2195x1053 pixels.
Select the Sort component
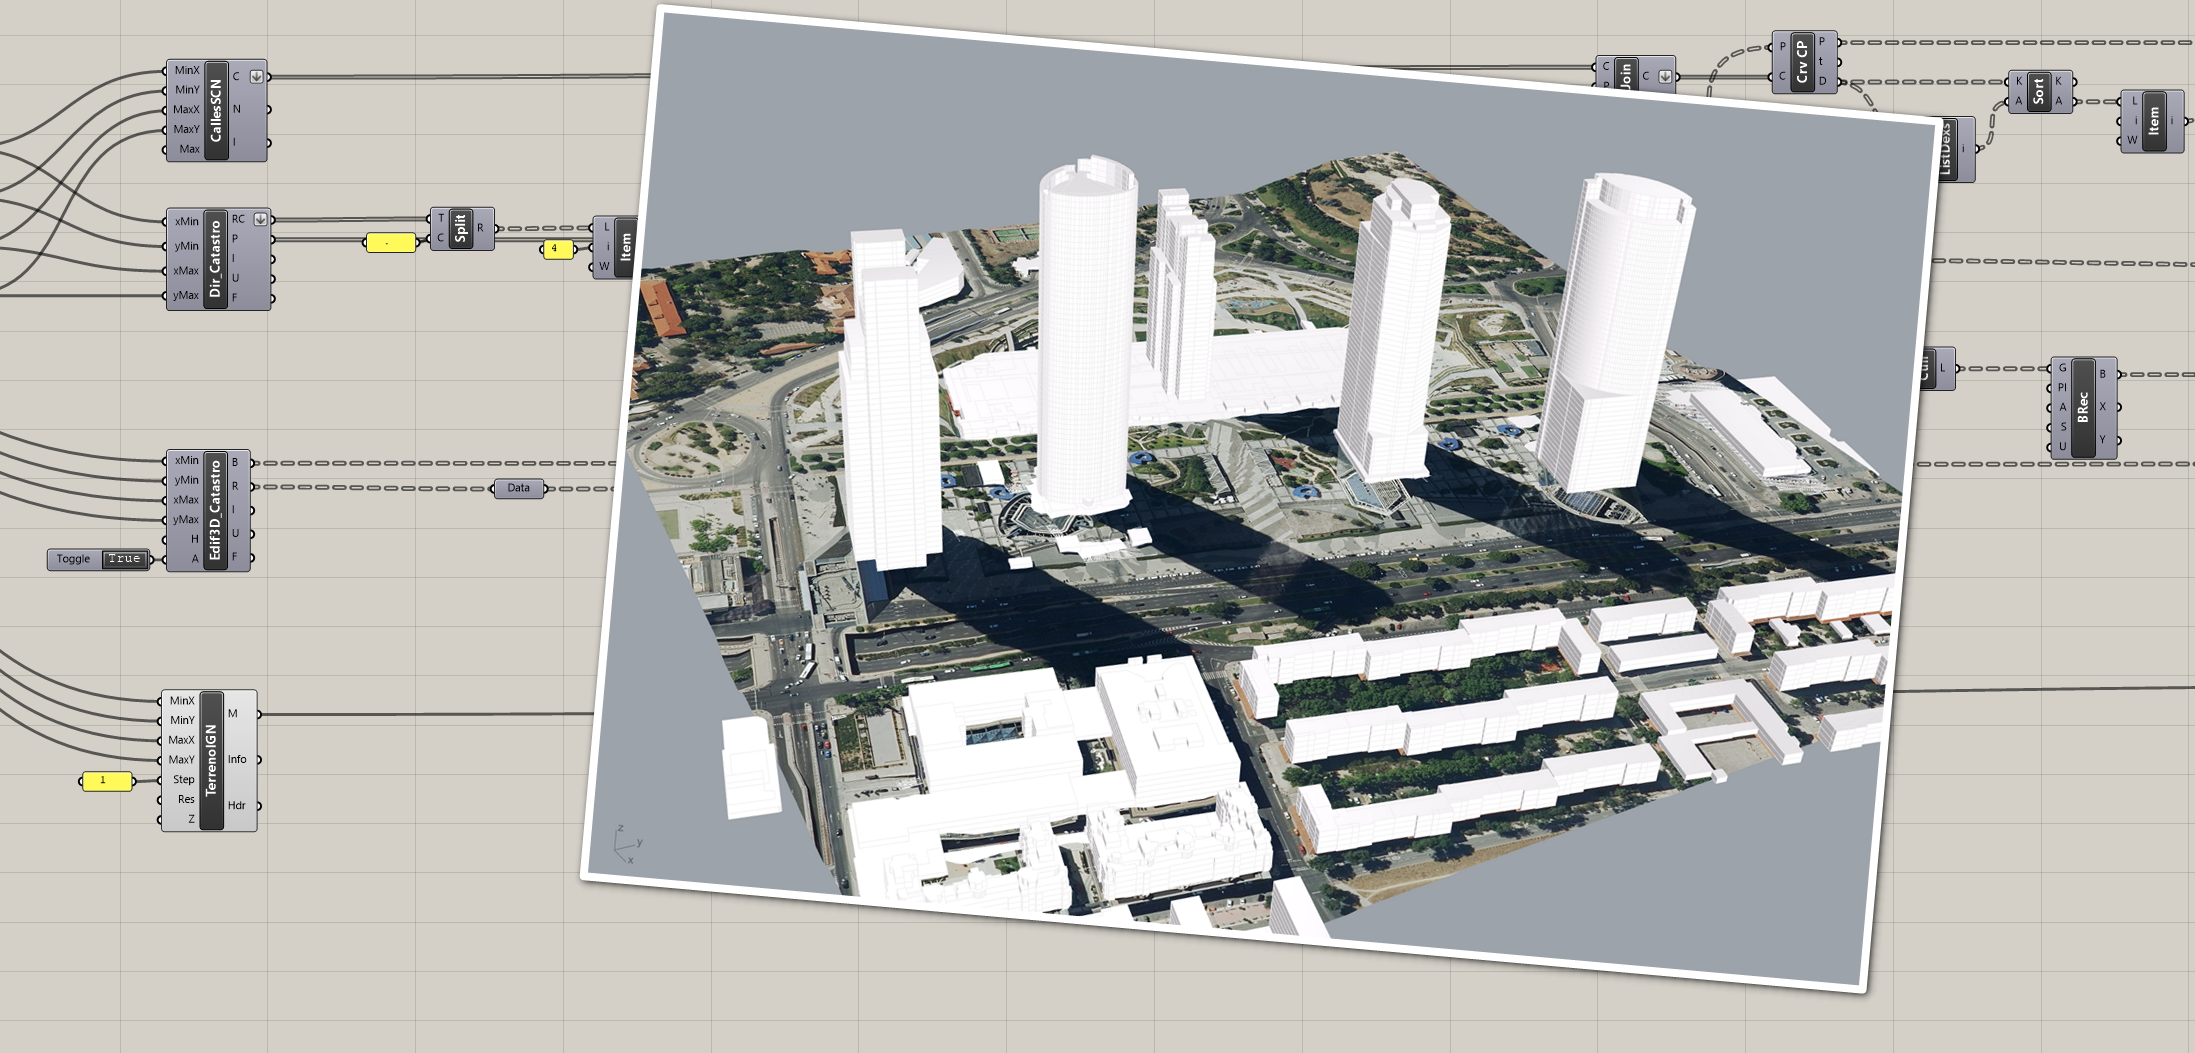pyautogui.click(x=2038, y=91)
